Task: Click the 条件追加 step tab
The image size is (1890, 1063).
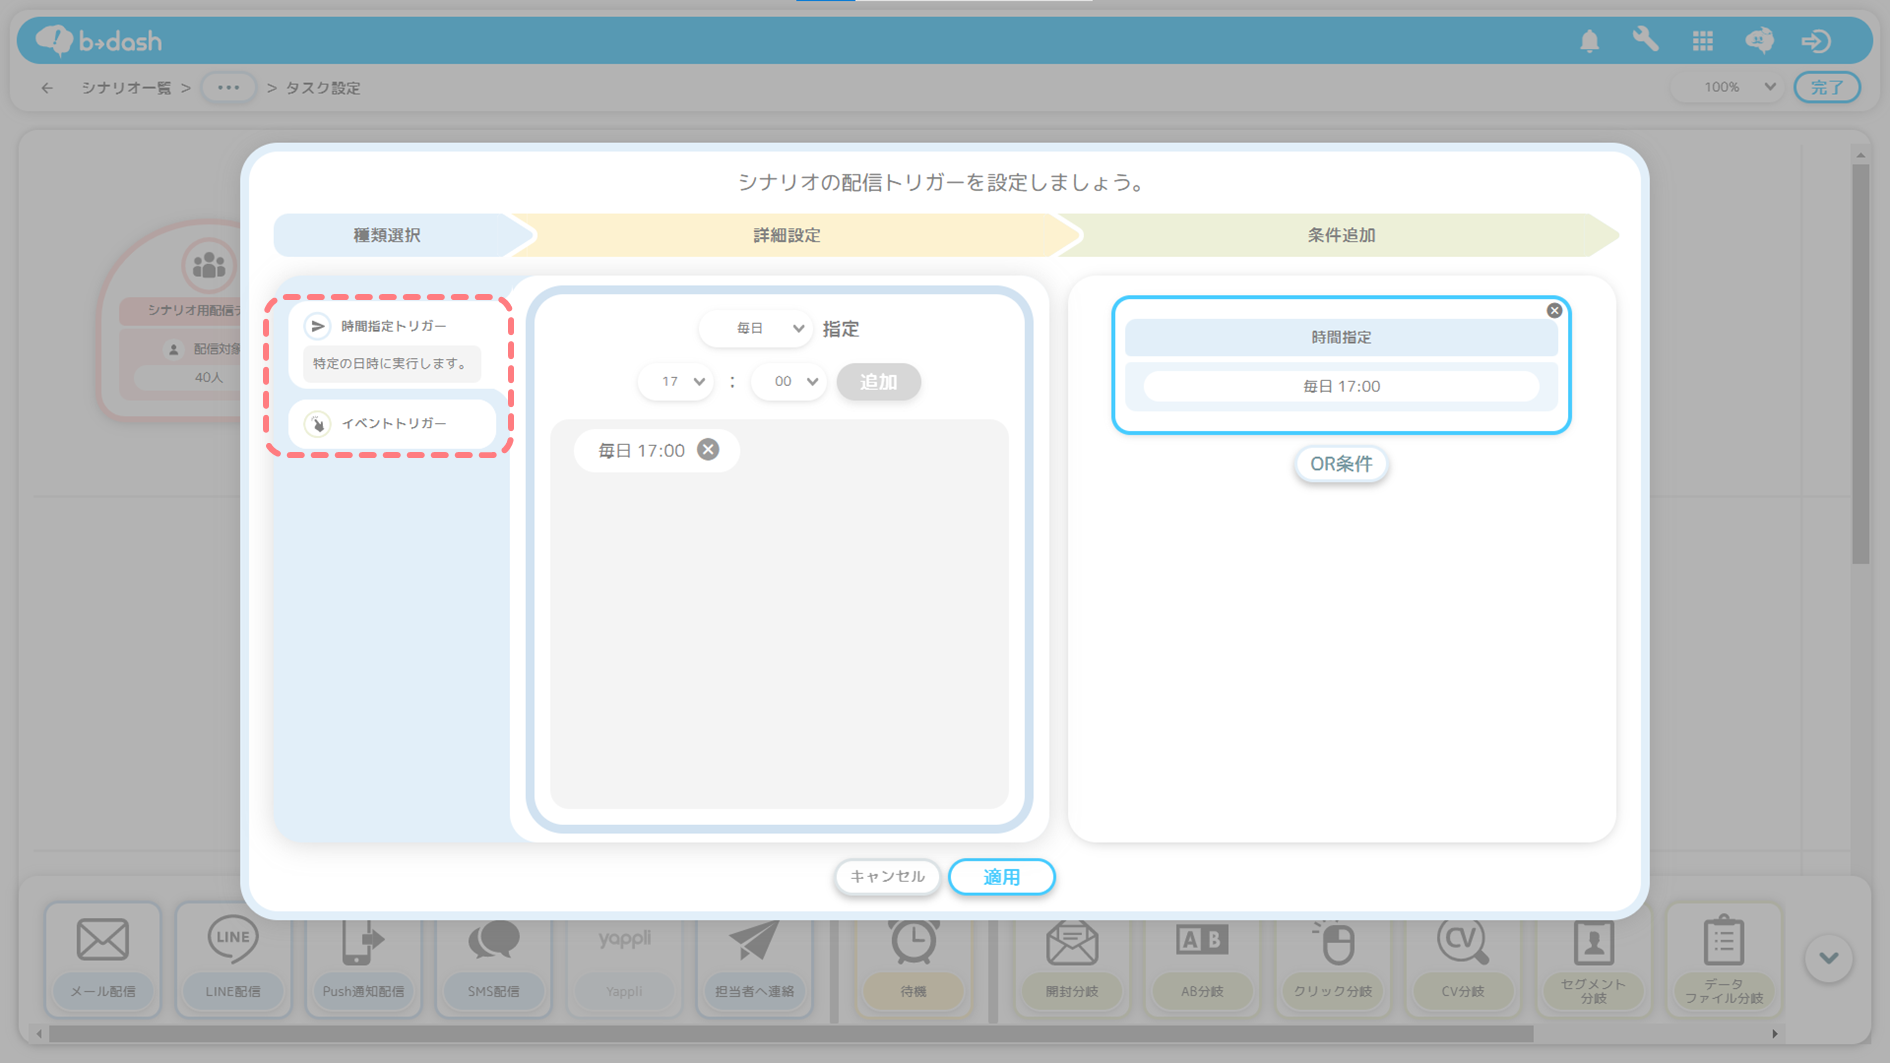Action: tap(1340, 235)
